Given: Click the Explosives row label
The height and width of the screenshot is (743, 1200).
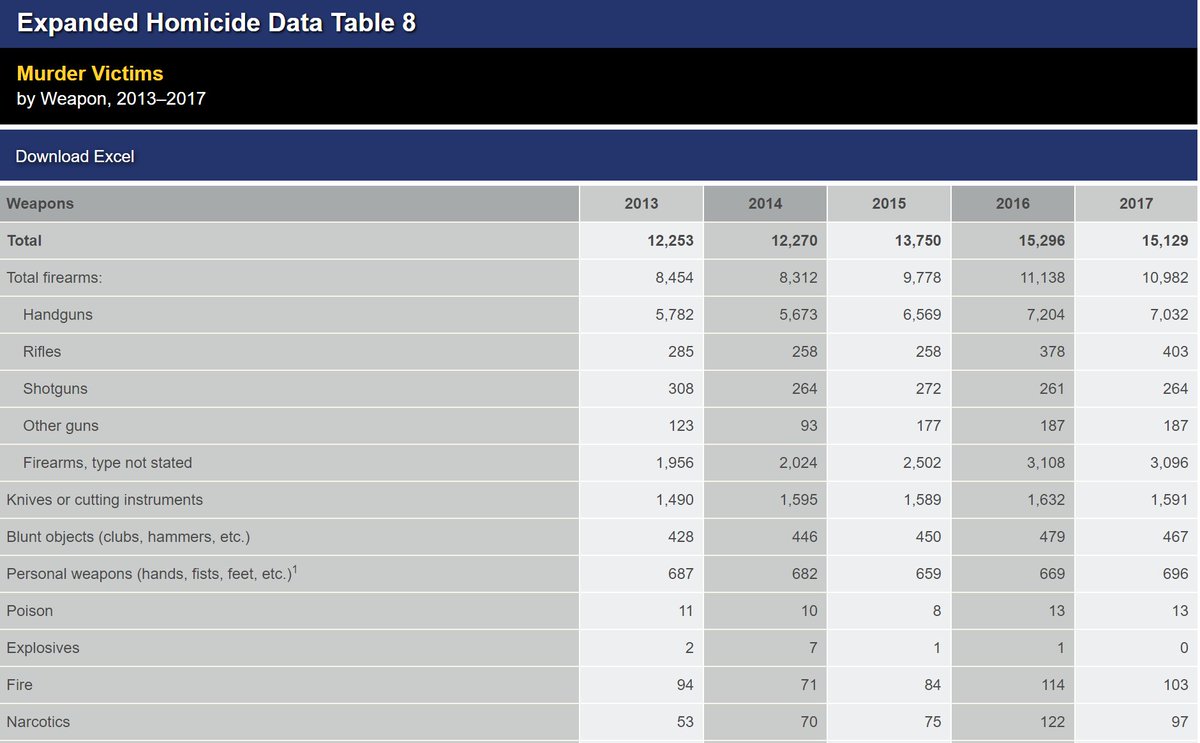Looking at the screenshot, I should pos(43,647).
